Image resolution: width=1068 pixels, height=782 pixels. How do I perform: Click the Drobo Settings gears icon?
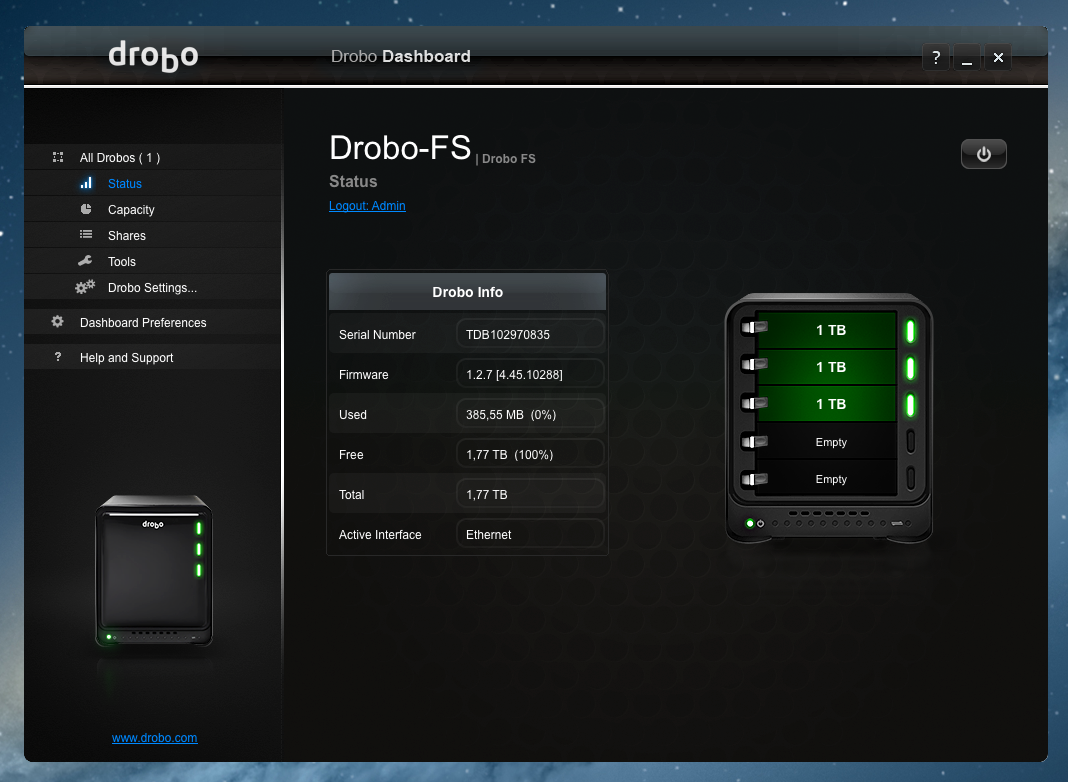point(84,287)
